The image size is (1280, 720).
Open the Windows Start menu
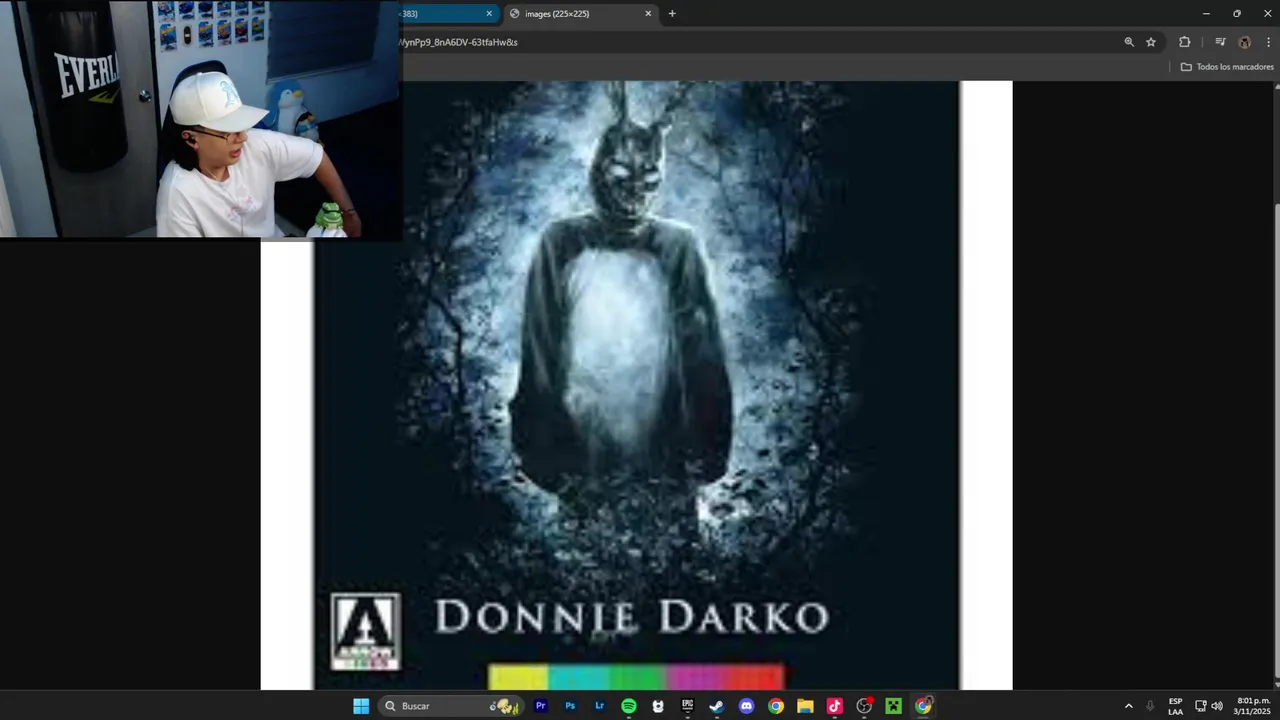361,706
